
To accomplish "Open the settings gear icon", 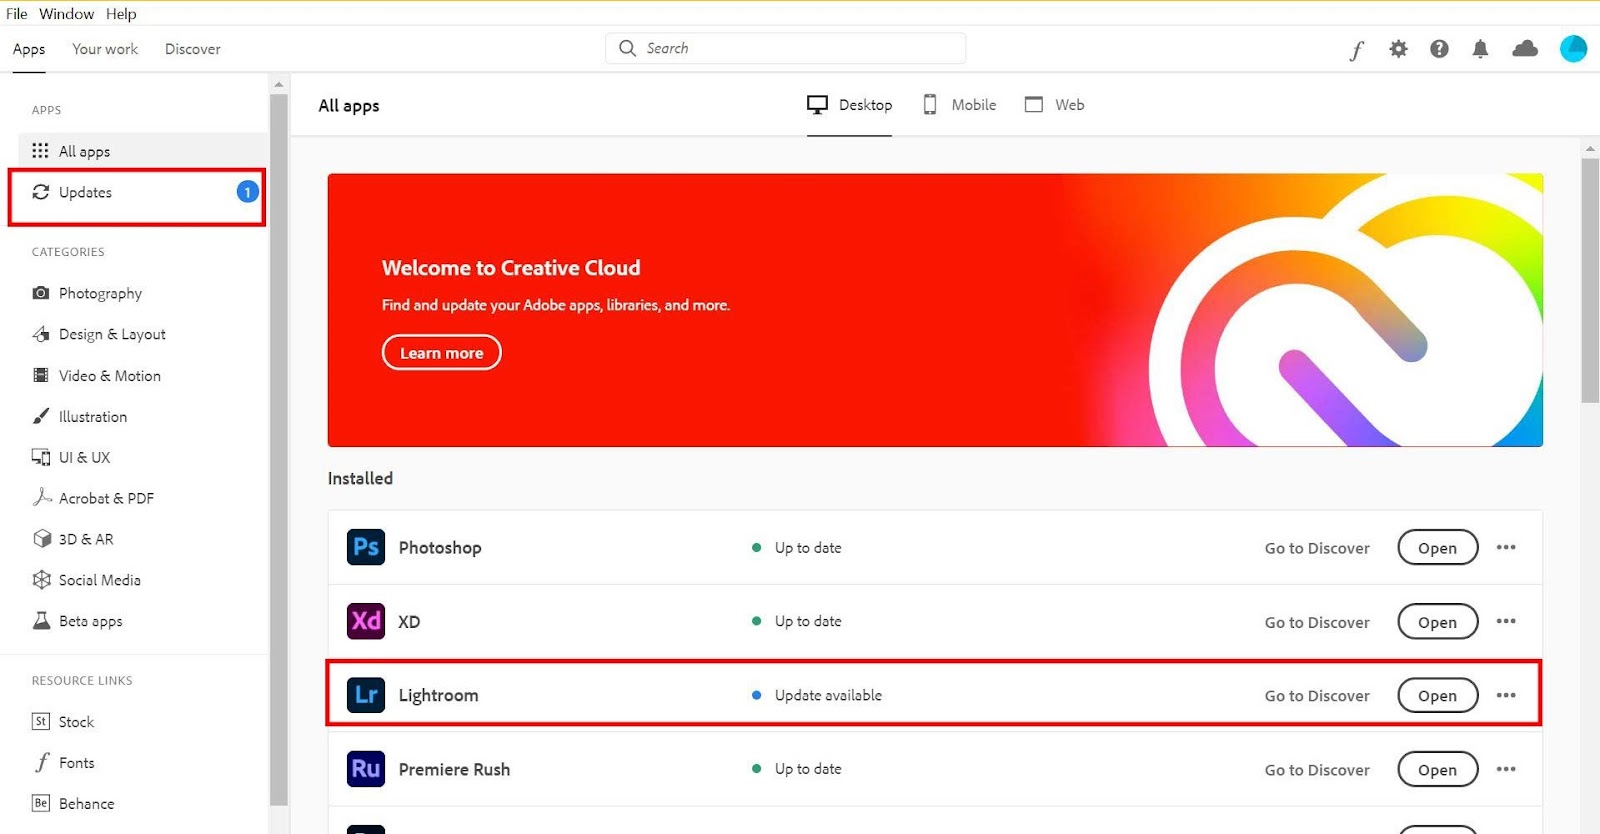I will pos(1398,49).
